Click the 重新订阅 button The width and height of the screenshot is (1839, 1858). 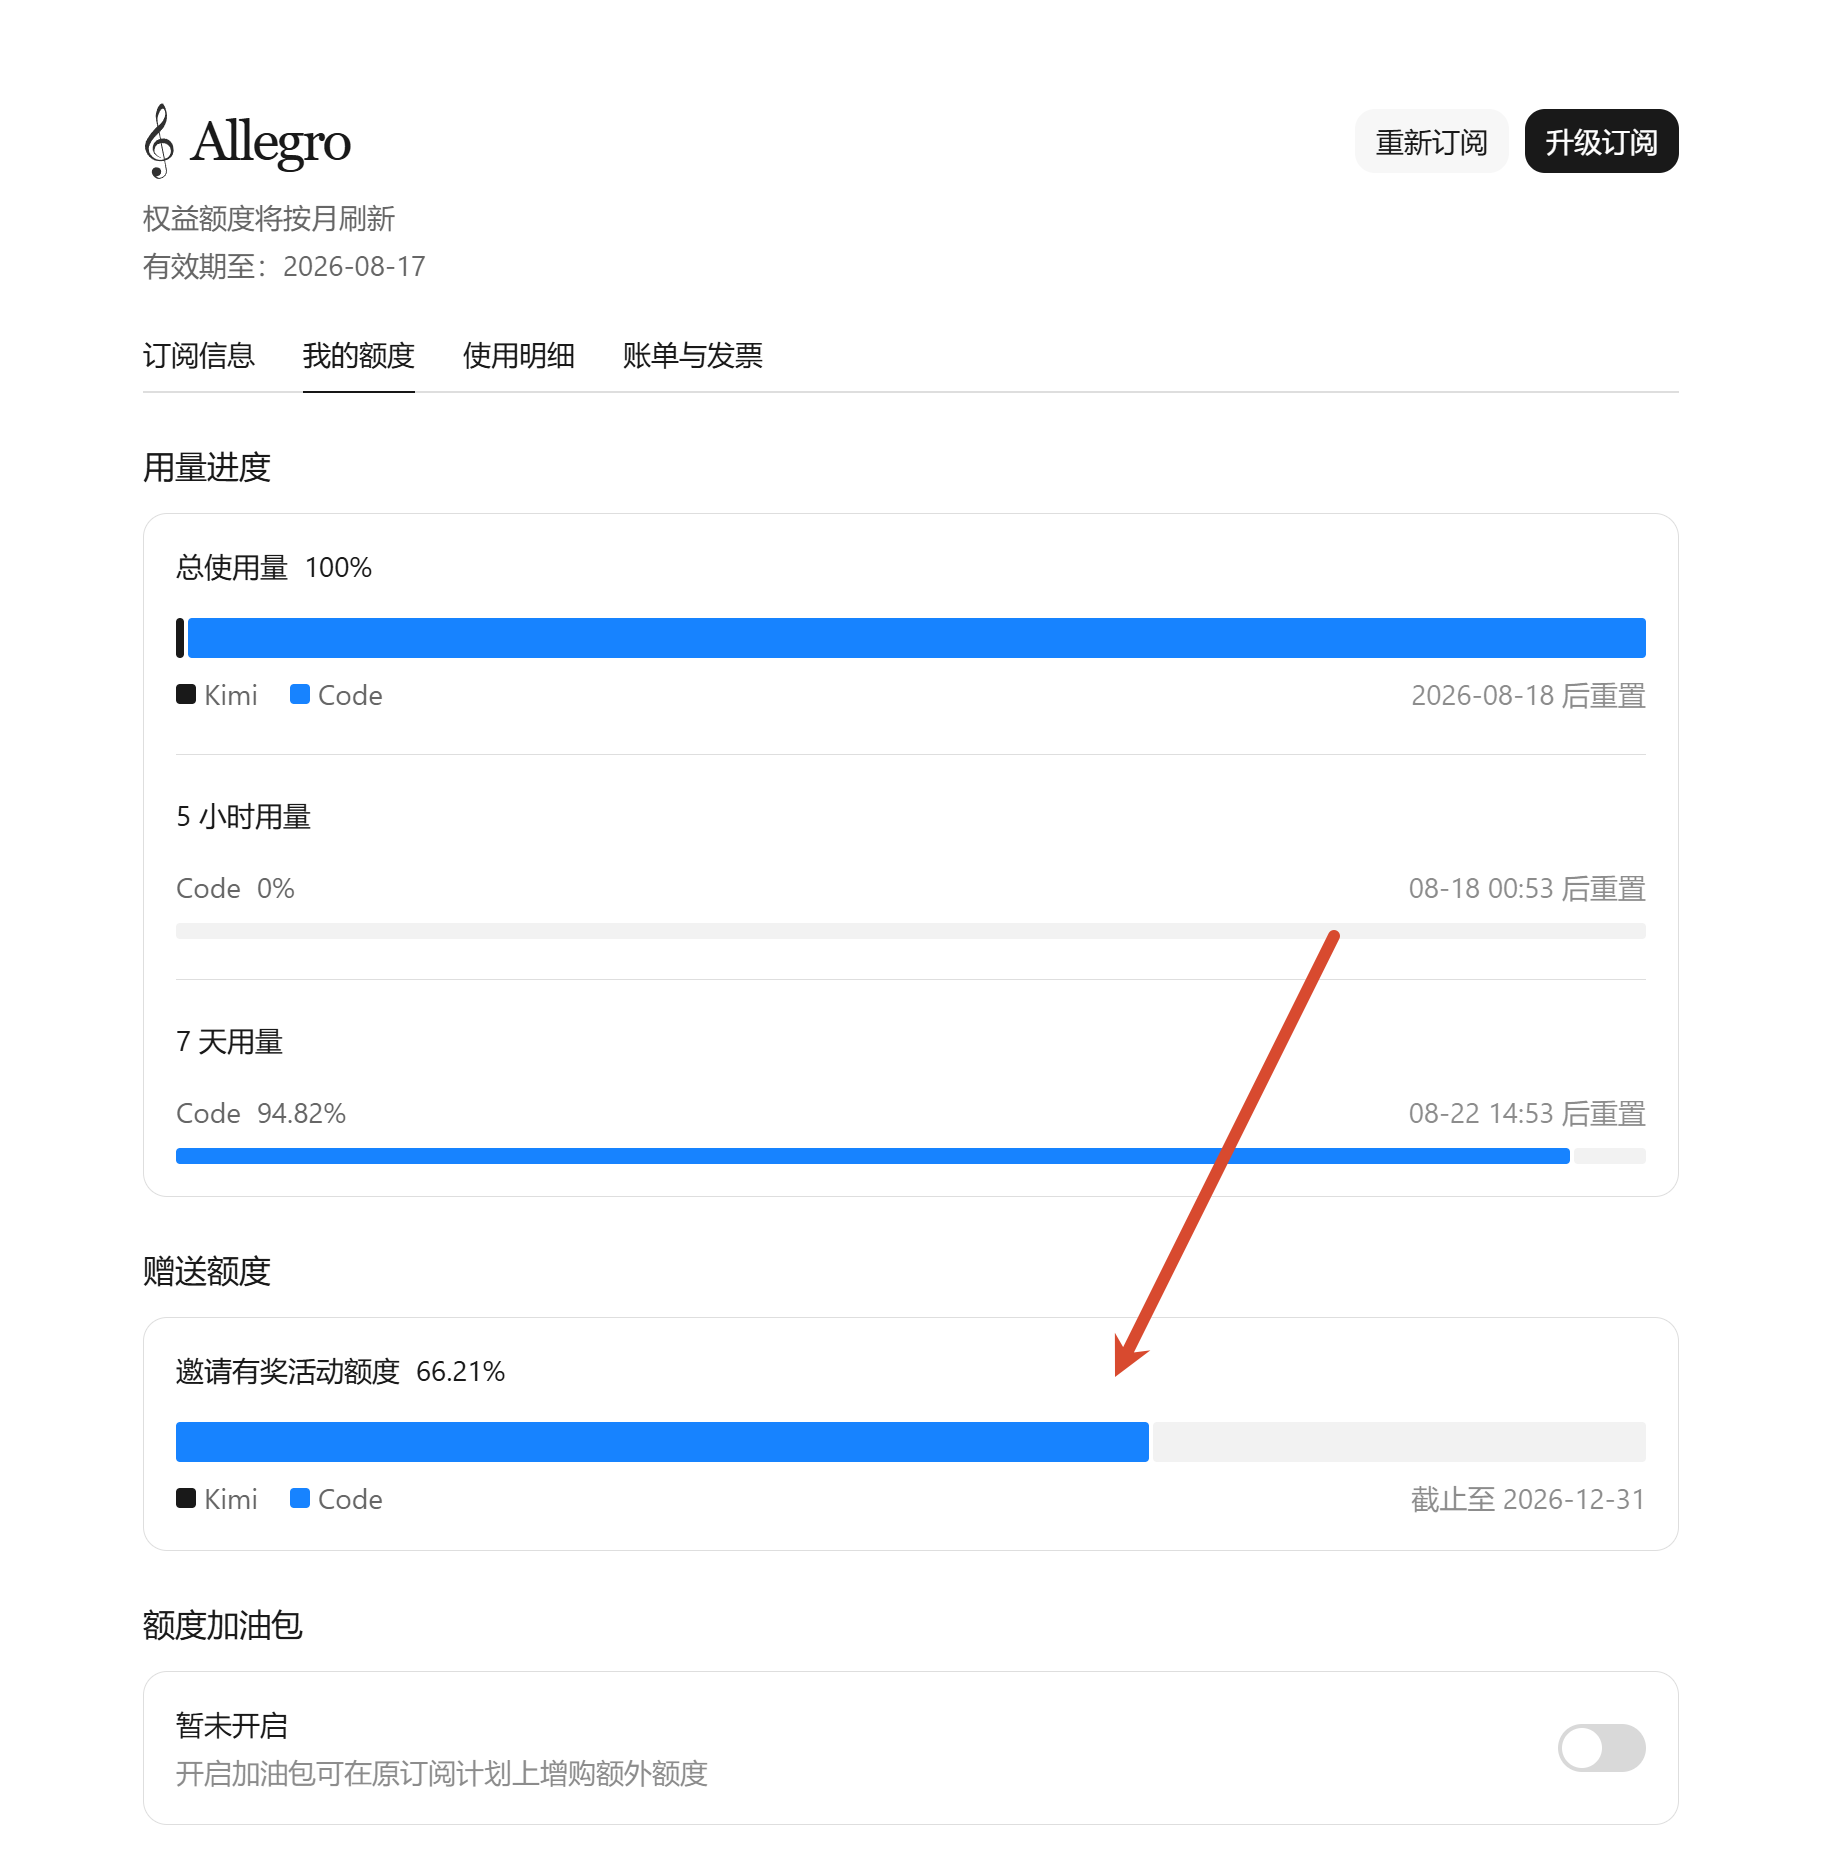[1431, 141]
